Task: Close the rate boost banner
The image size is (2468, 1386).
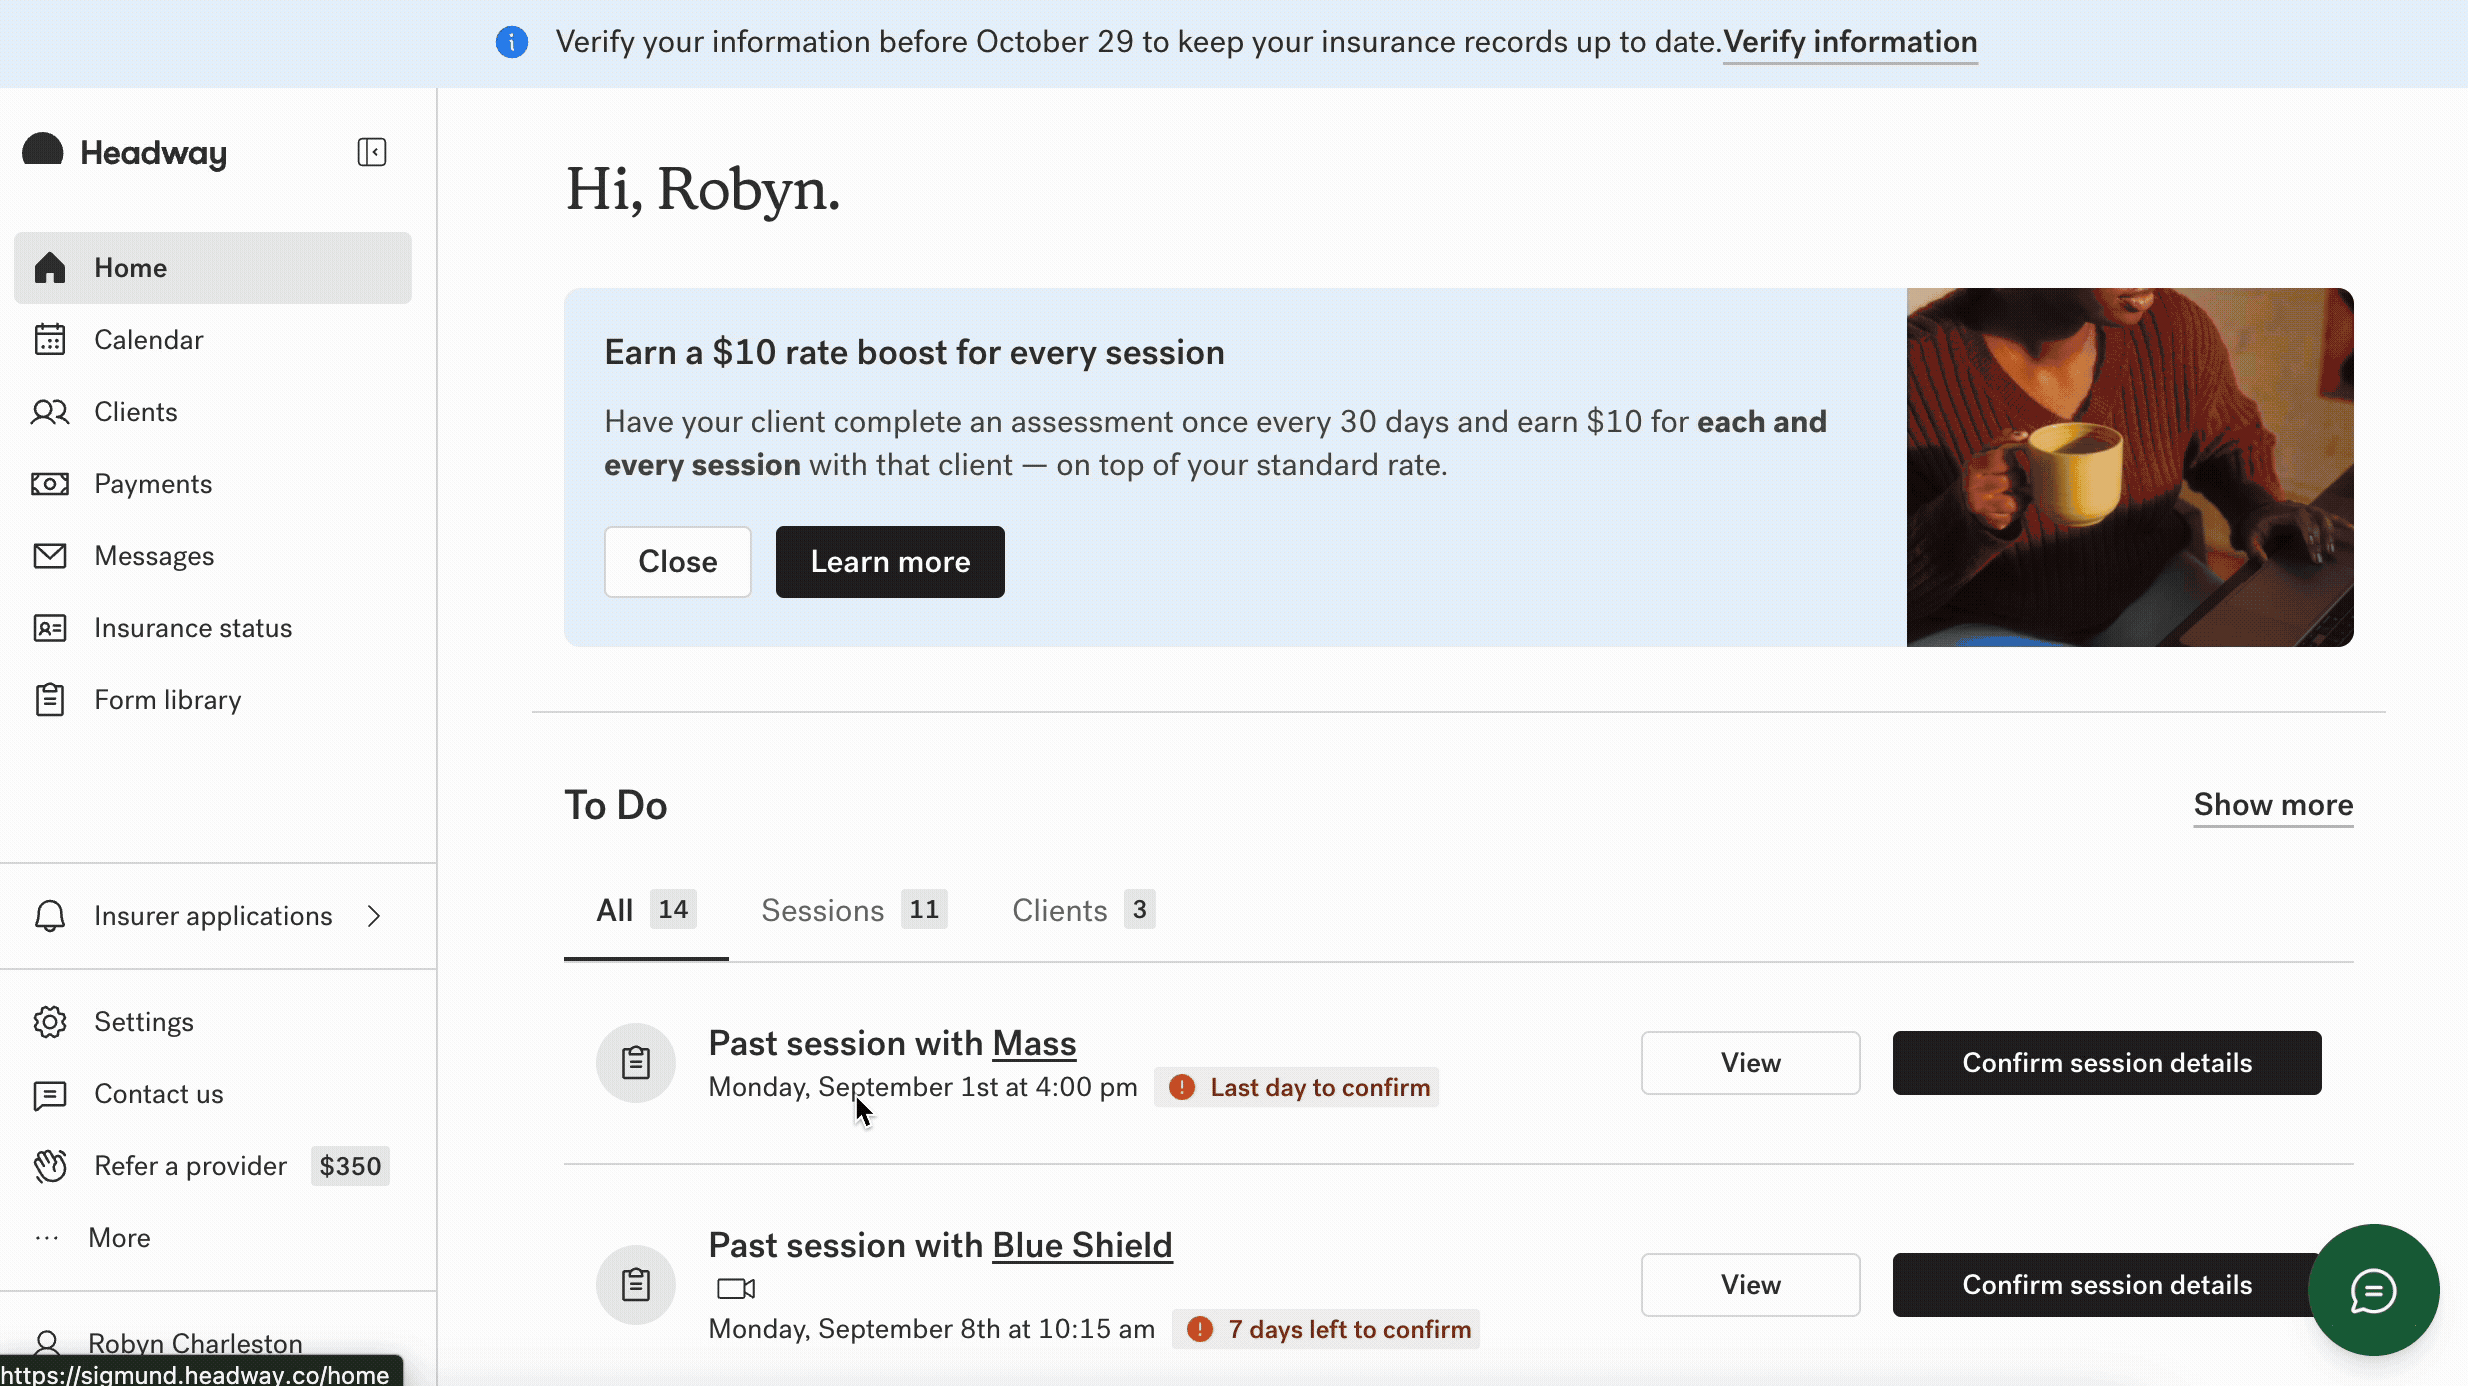Action: click(x=677, y=561)
